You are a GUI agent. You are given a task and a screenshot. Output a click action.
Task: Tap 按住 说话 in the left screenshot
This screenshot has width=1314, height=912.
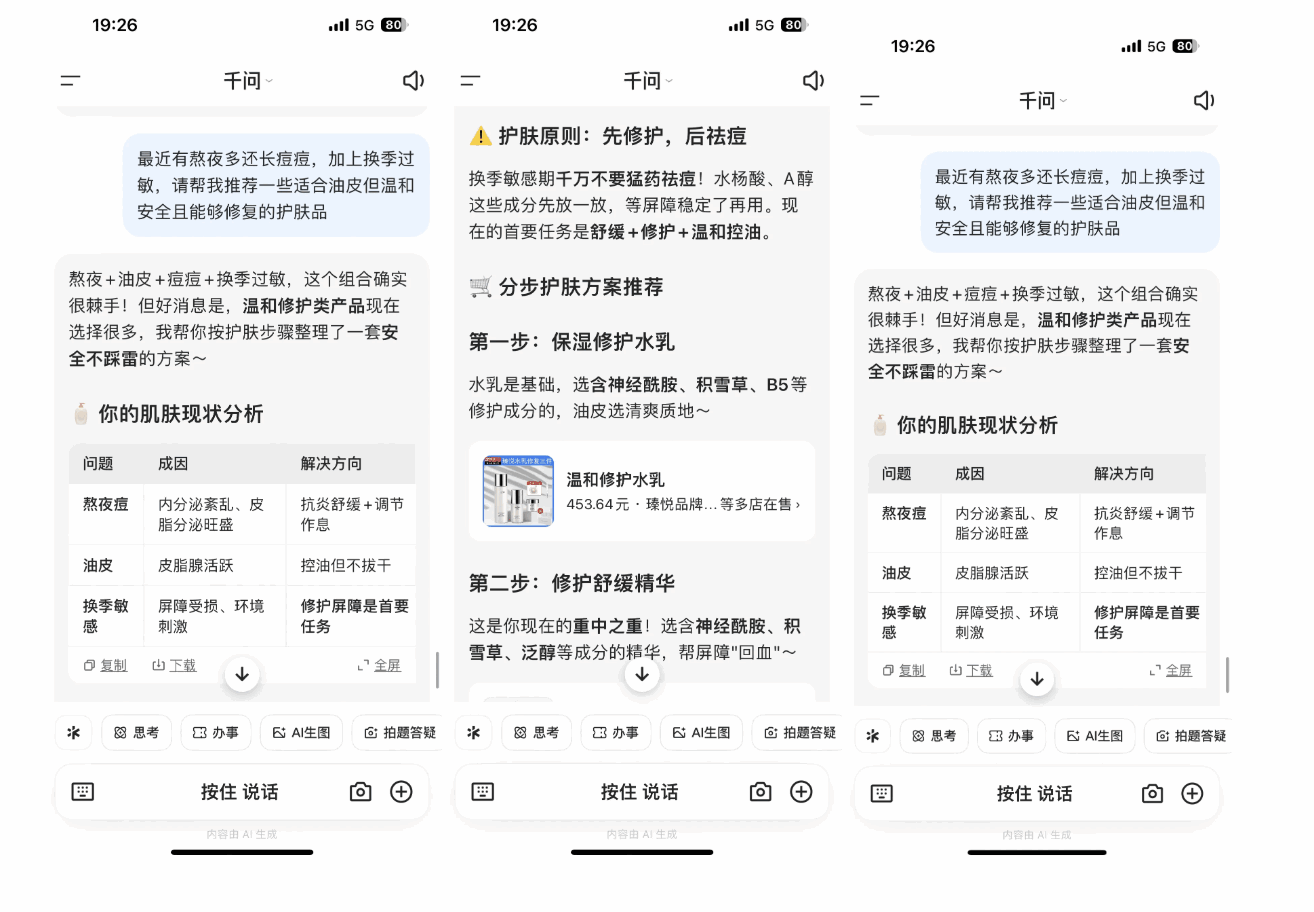click(239, 792)
